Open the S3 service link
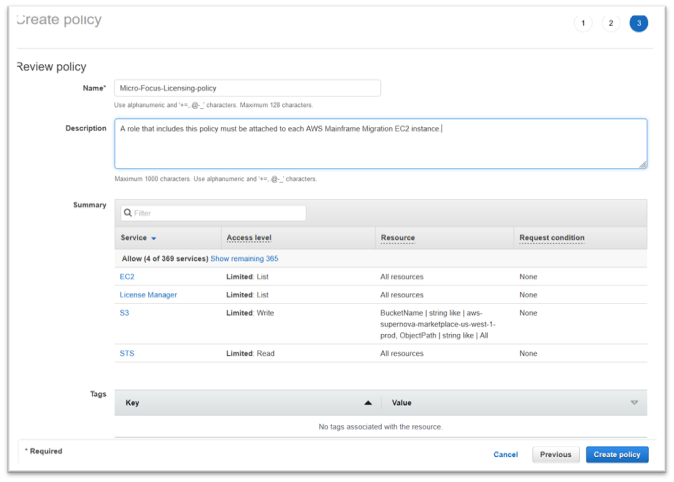The image size is (674, 482). point(124,313)
